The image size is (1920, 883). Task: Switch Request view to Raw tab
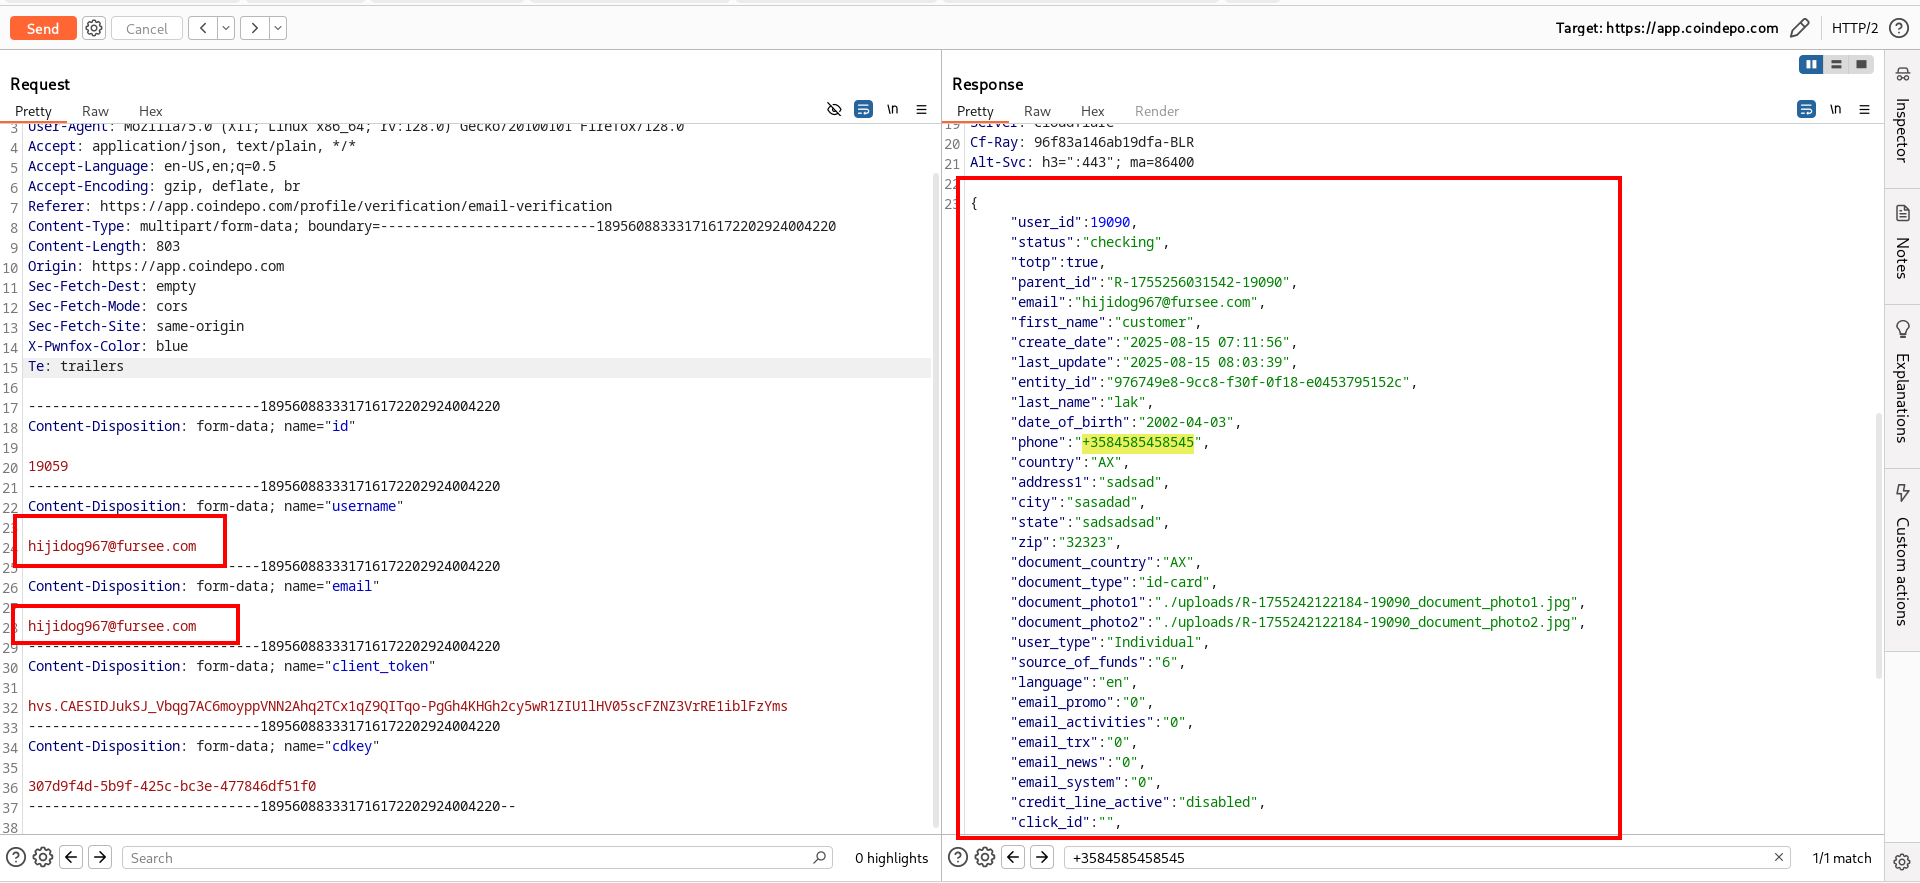(x=95, y=111)
